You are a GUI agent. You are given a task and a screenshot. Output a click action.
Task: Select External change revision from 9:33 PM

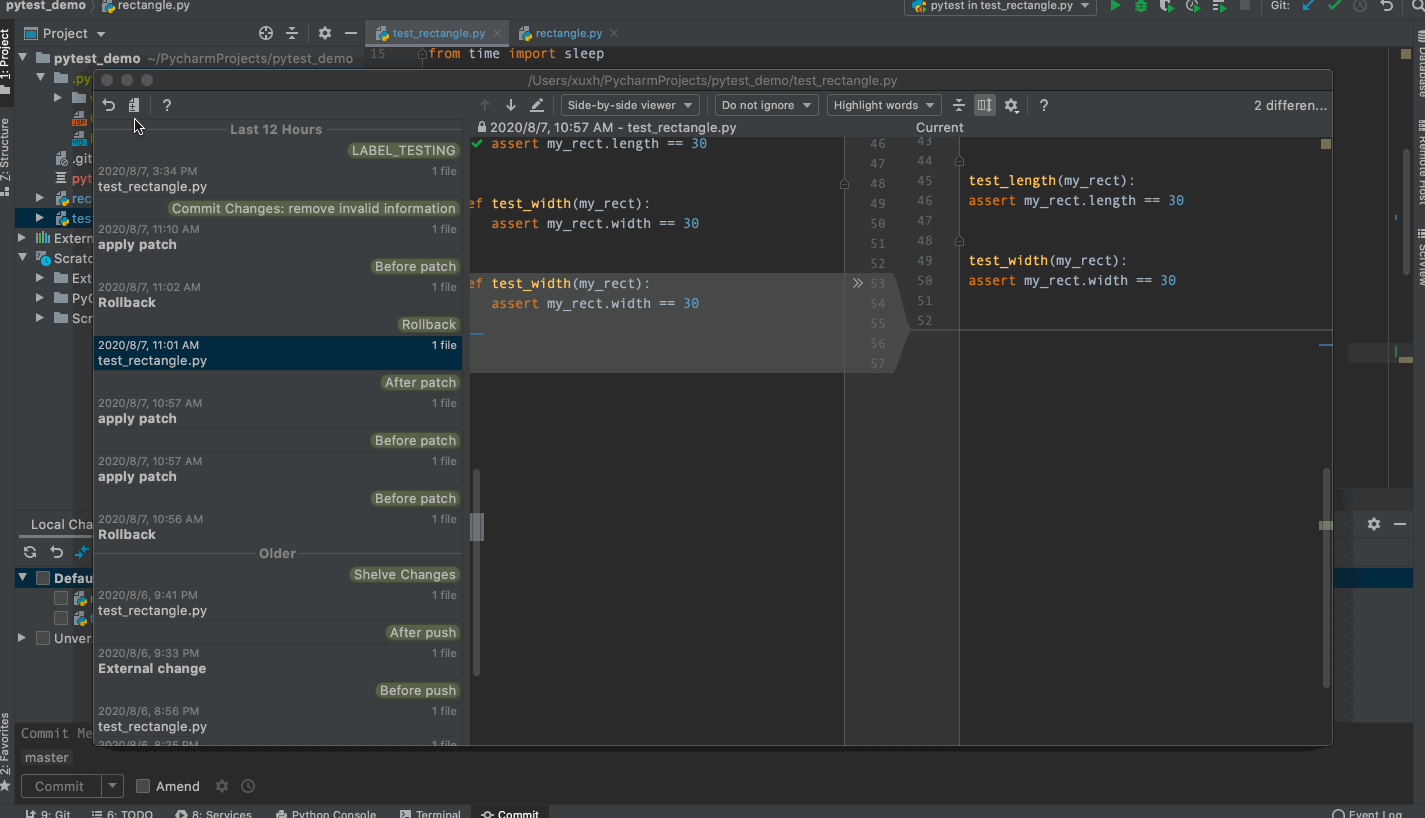pos(278,660)
